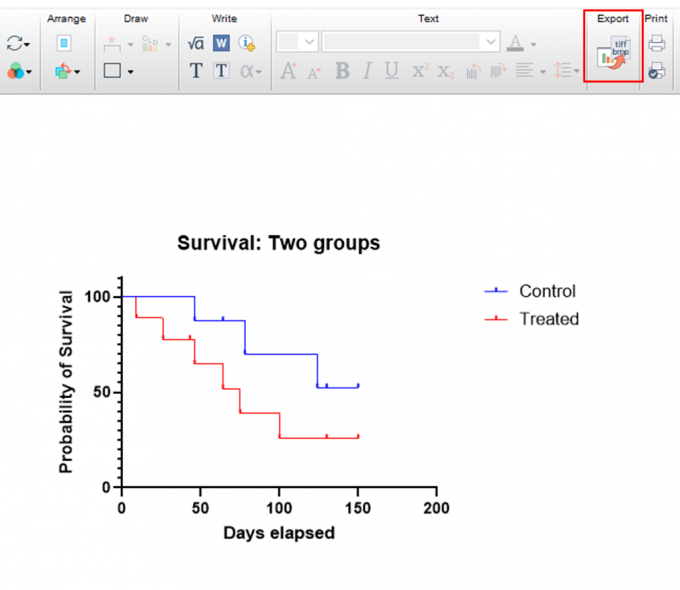
Task: Open the color scheme circles dropdown
Action: [x=19, y=71]
